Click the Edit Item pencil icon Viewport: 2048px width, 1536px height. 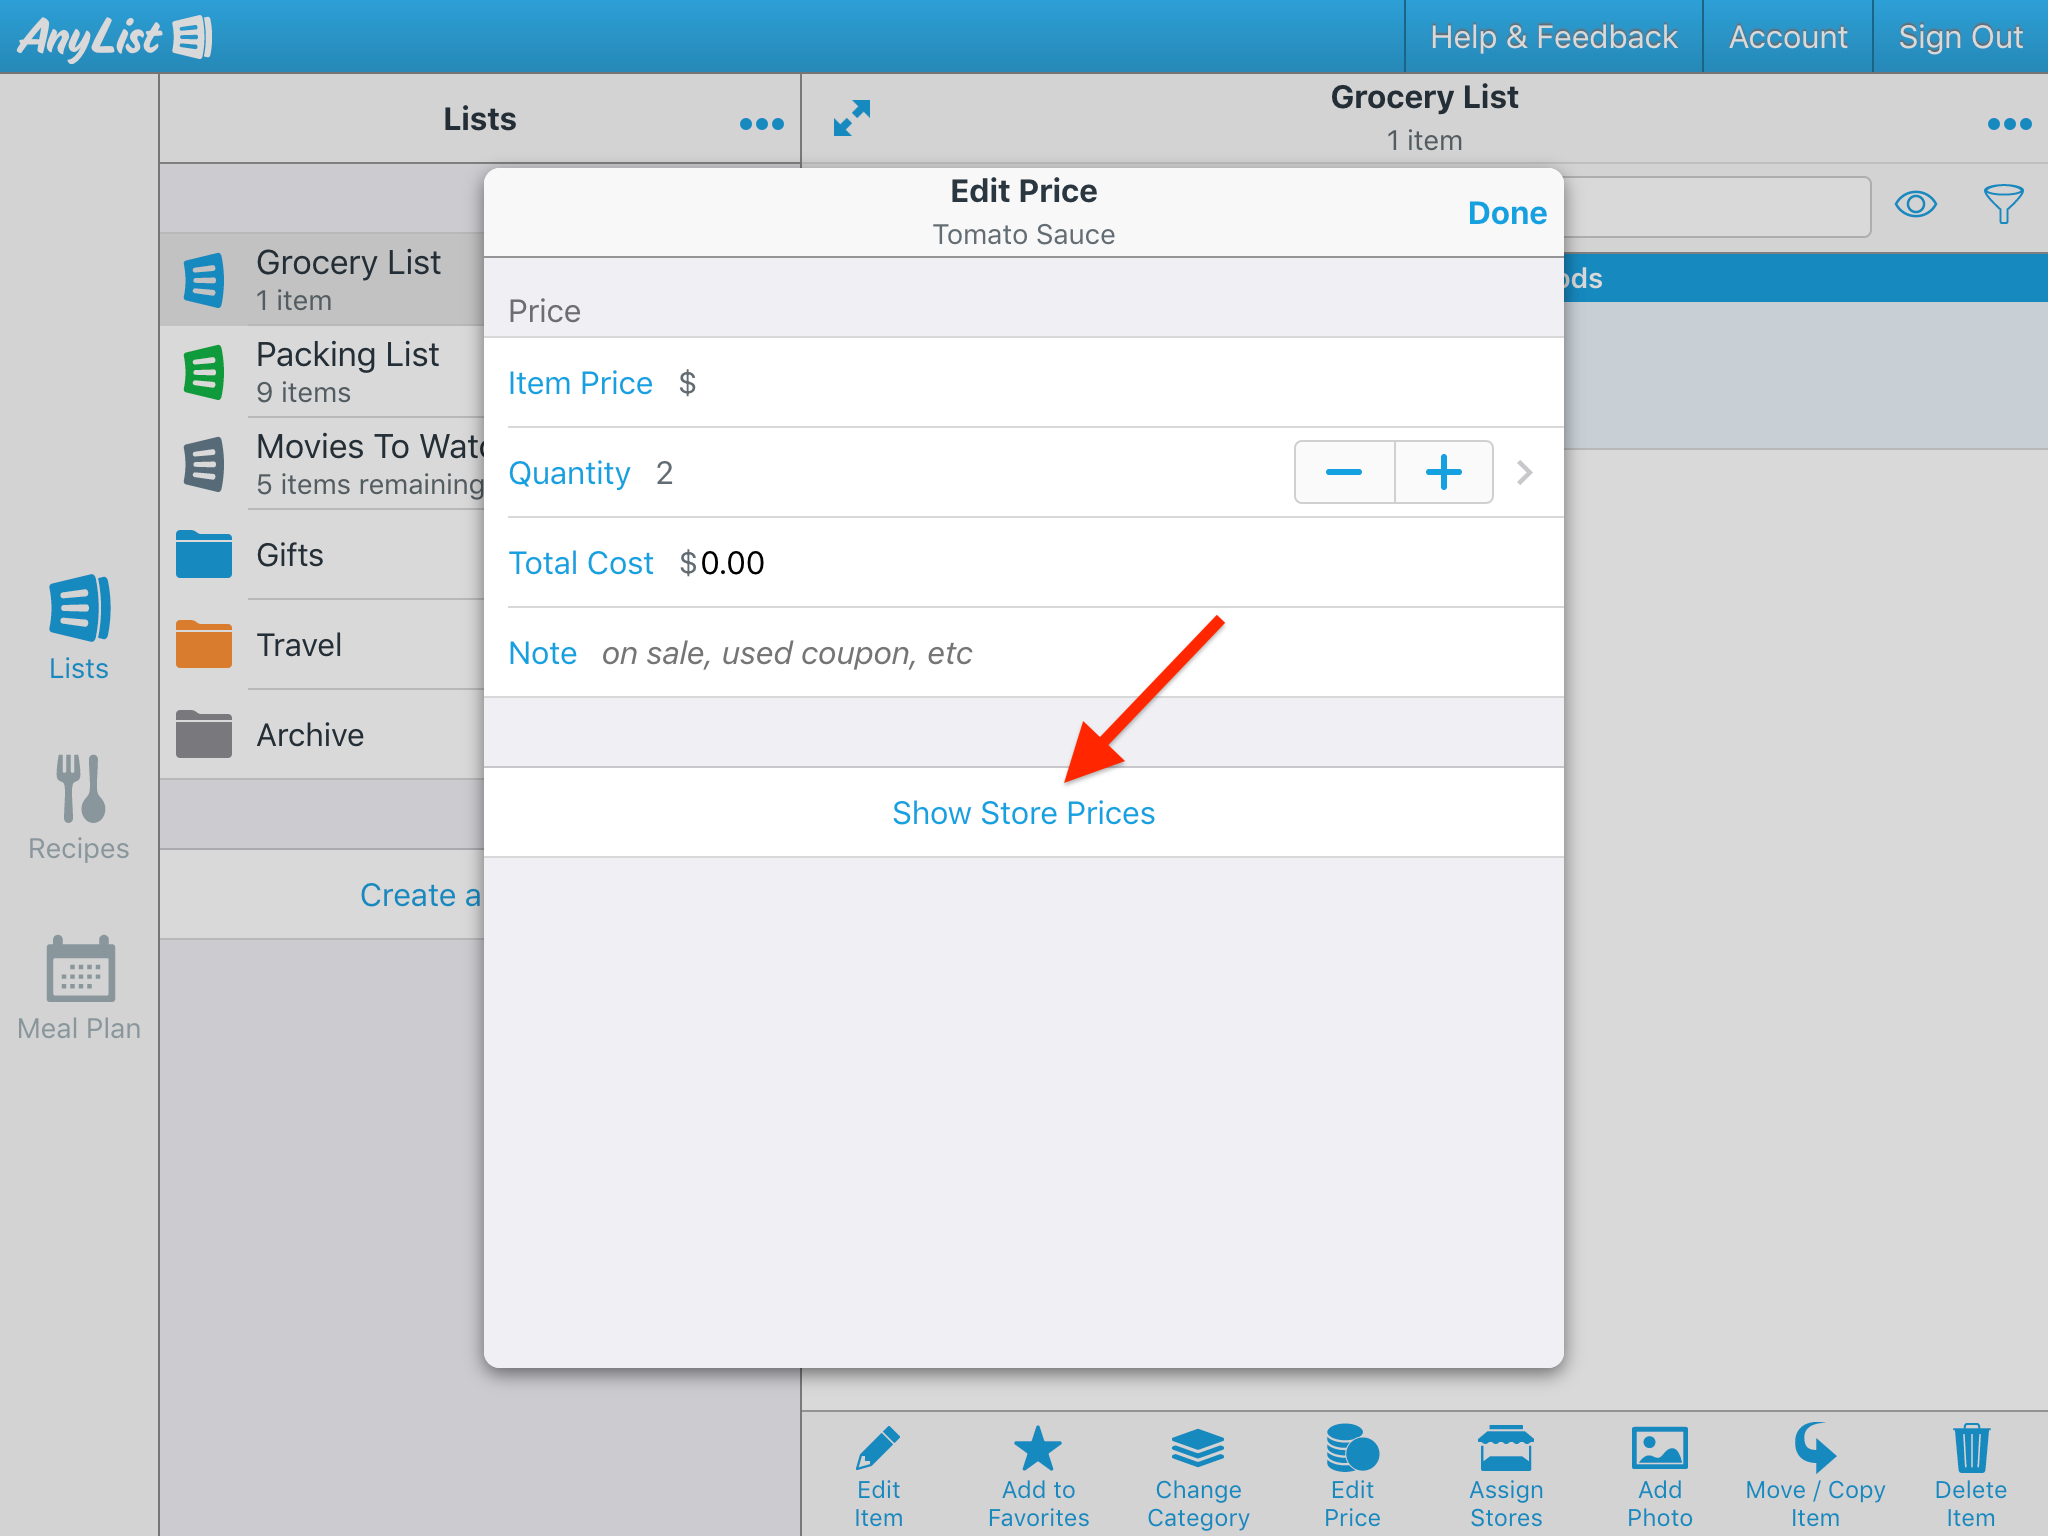[878, 1449]
